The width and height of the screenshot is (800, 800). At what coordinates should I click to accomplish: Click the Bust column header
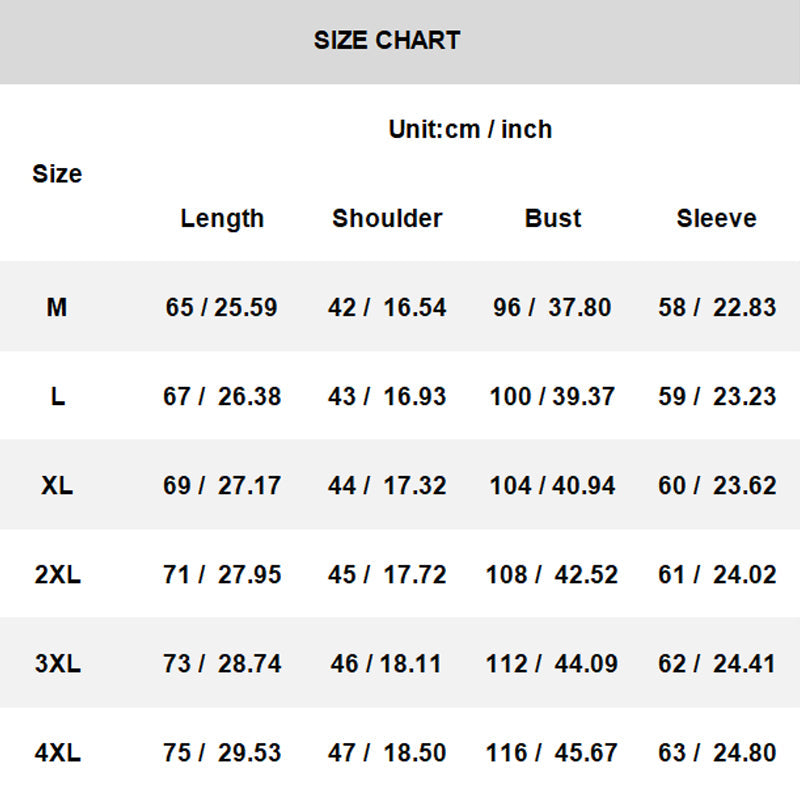553,218
